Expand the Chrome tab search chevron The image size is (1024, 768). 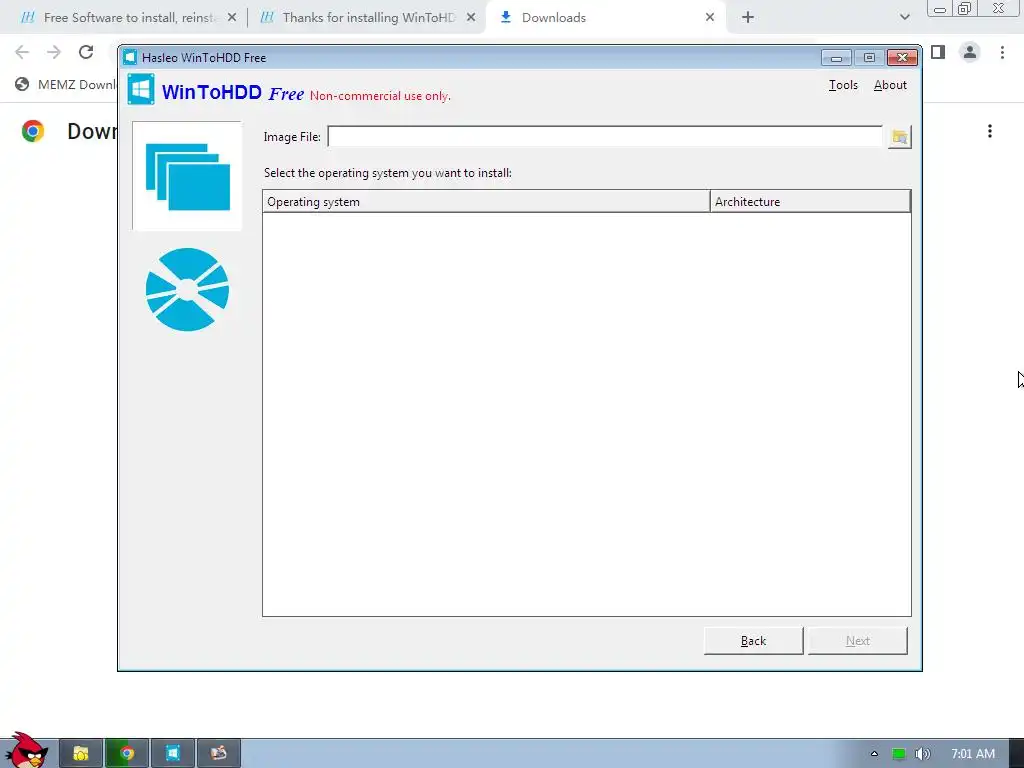(904, 18)
